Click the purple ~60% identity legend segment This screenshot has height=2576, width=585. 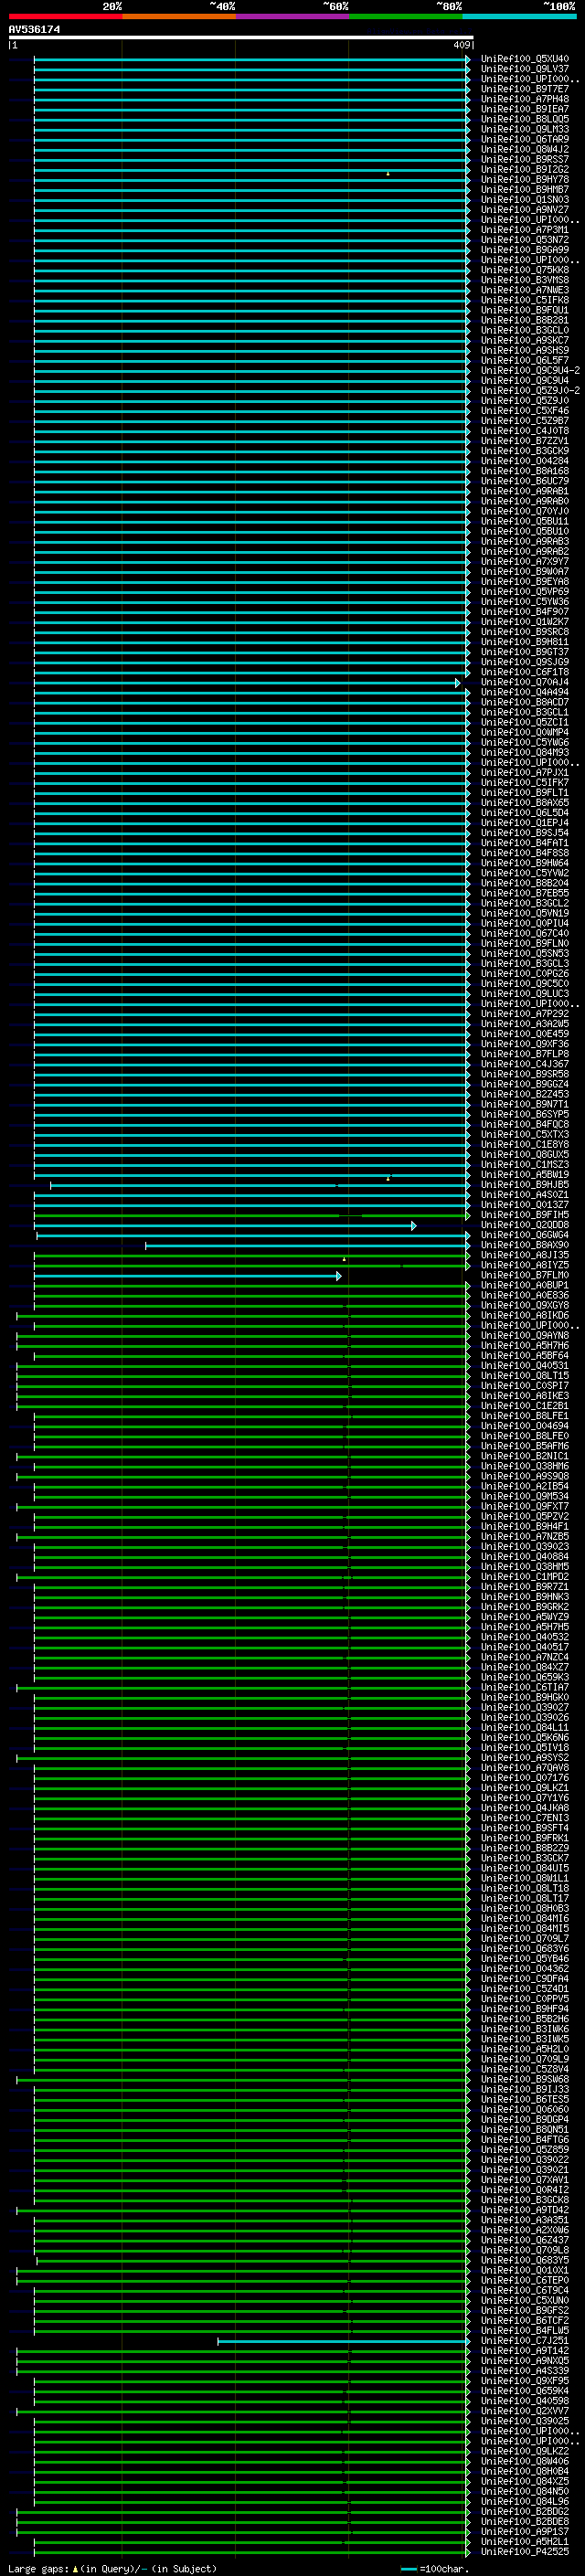point(292,16)
